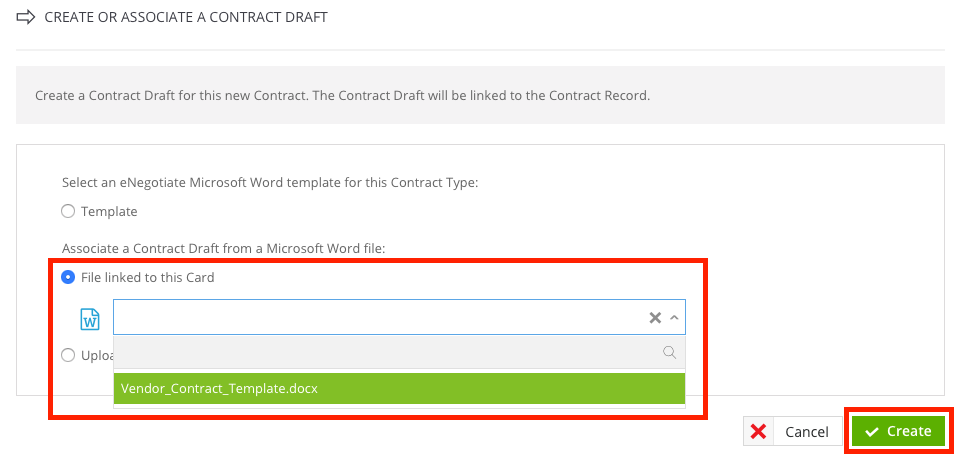Viewport: 966px width, 457px height.
Task: Click the 'File linked to this Card' label
Action: pyautogui.click(x=148, y=277)
